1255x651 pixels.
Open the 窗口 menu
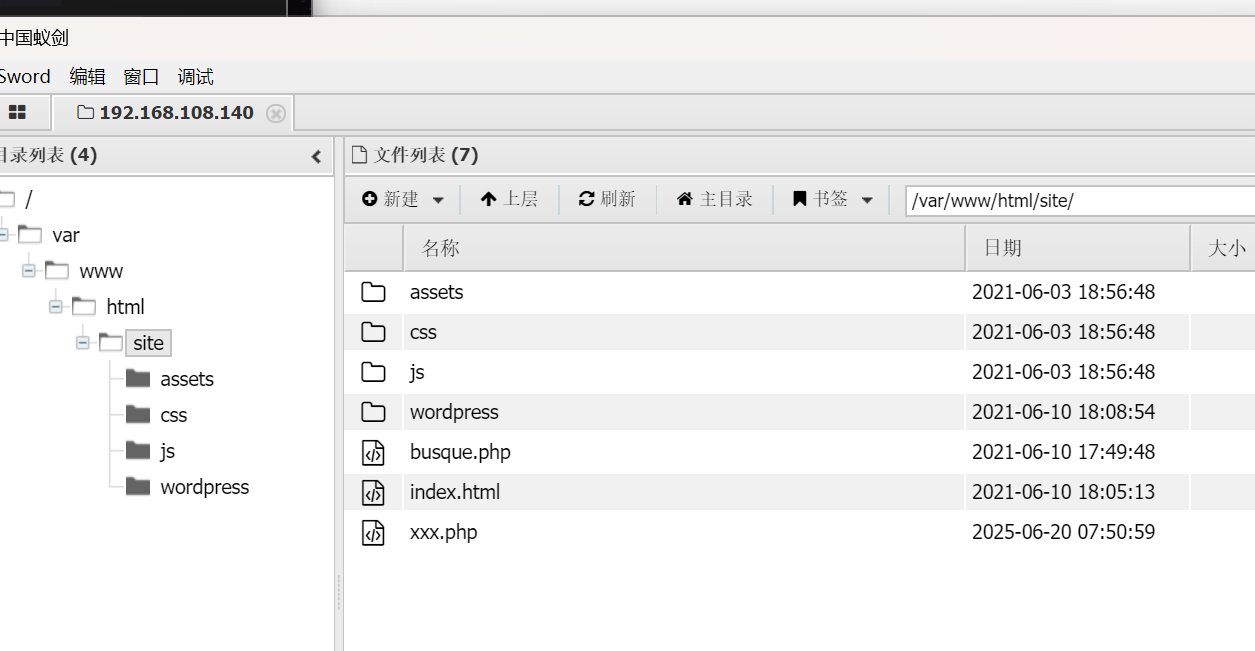pyautogui.click(x=141, y=77)
